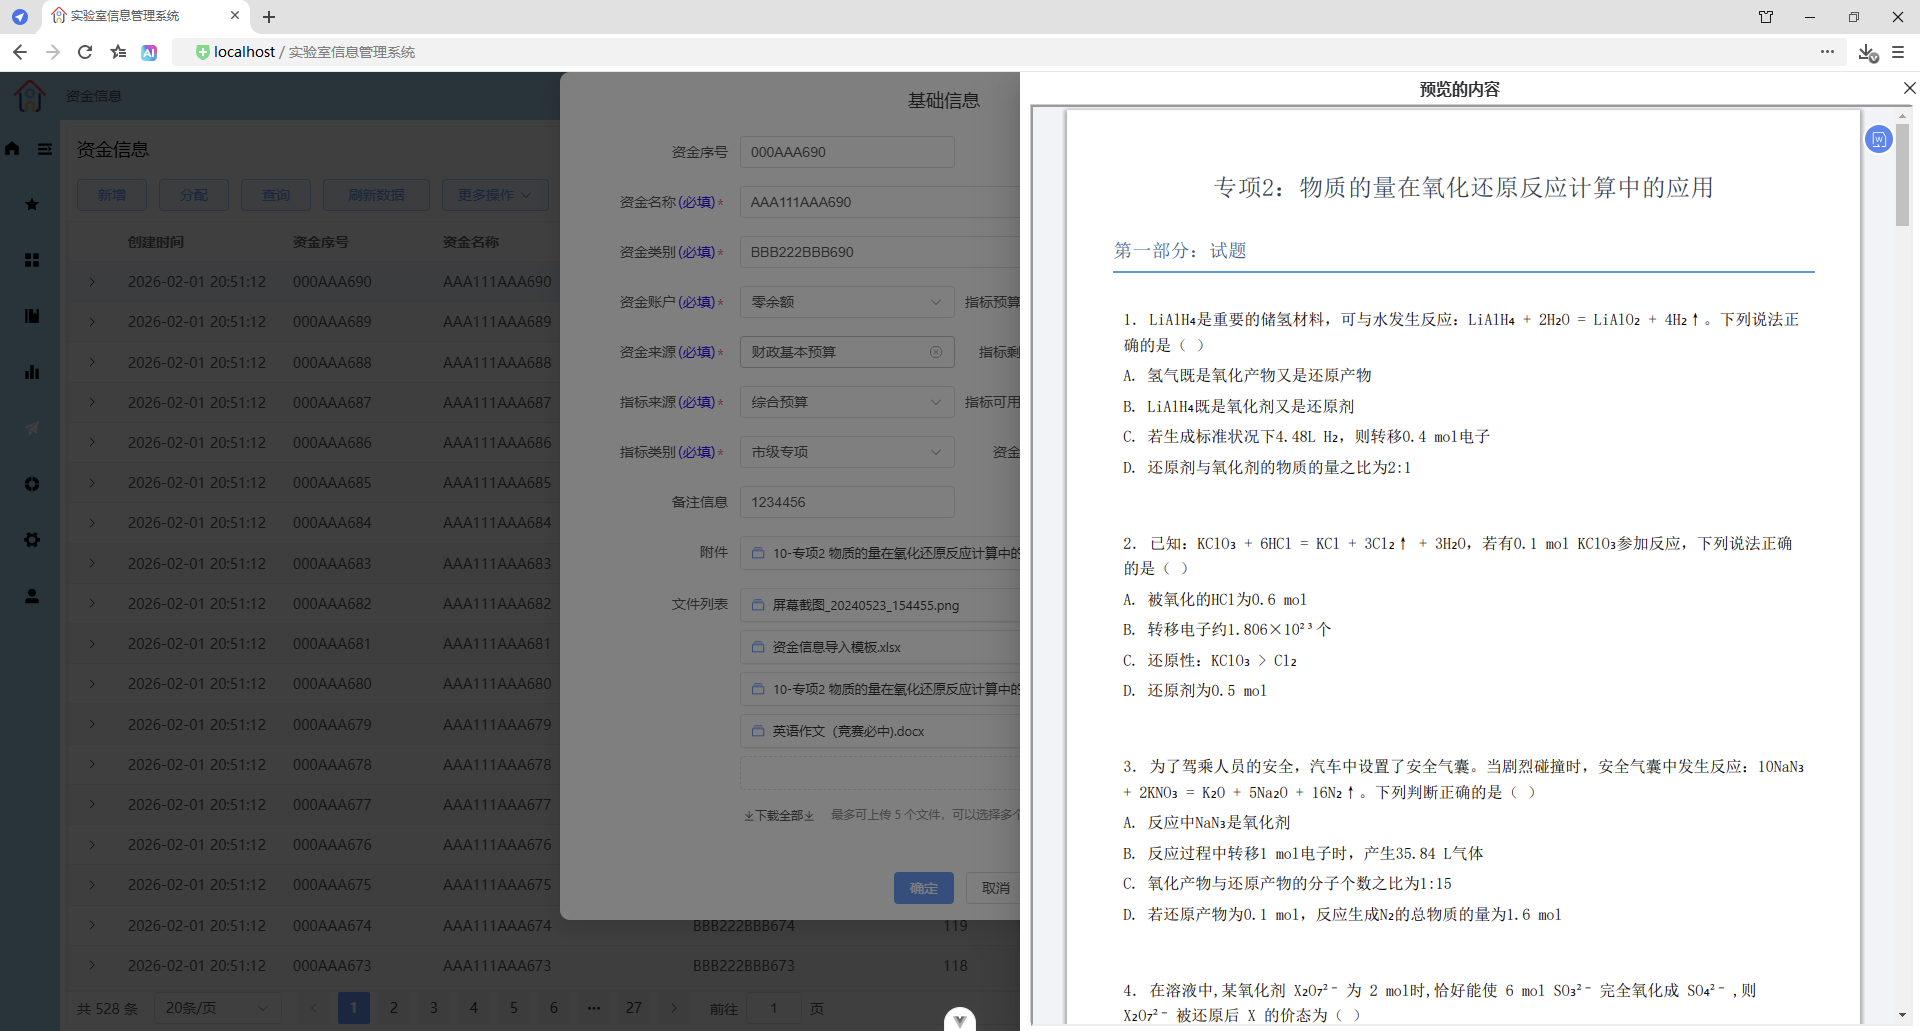Go to page 5 in pagination
The height and width of the screenshot is (1031, 1920).
[514, 1008]
